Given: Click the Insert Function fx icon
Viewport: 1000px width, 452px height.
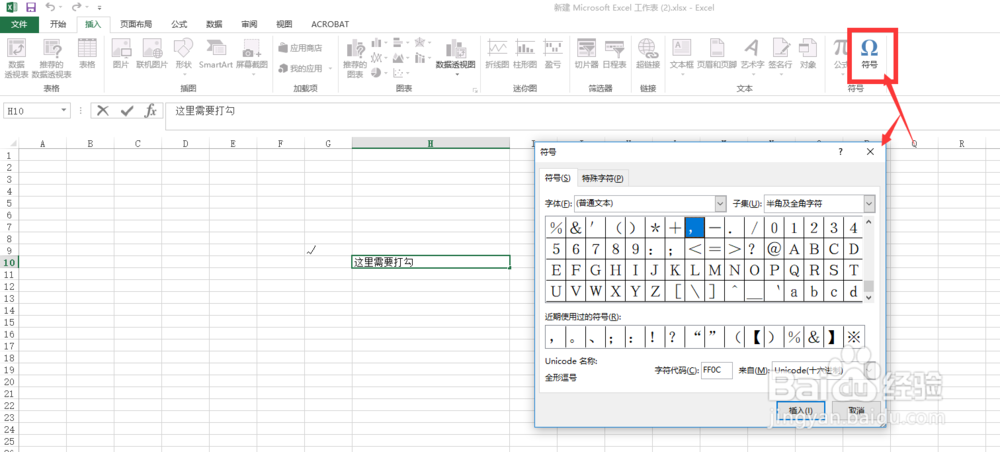Looking at the screenshot, I should tap(151, 111).
